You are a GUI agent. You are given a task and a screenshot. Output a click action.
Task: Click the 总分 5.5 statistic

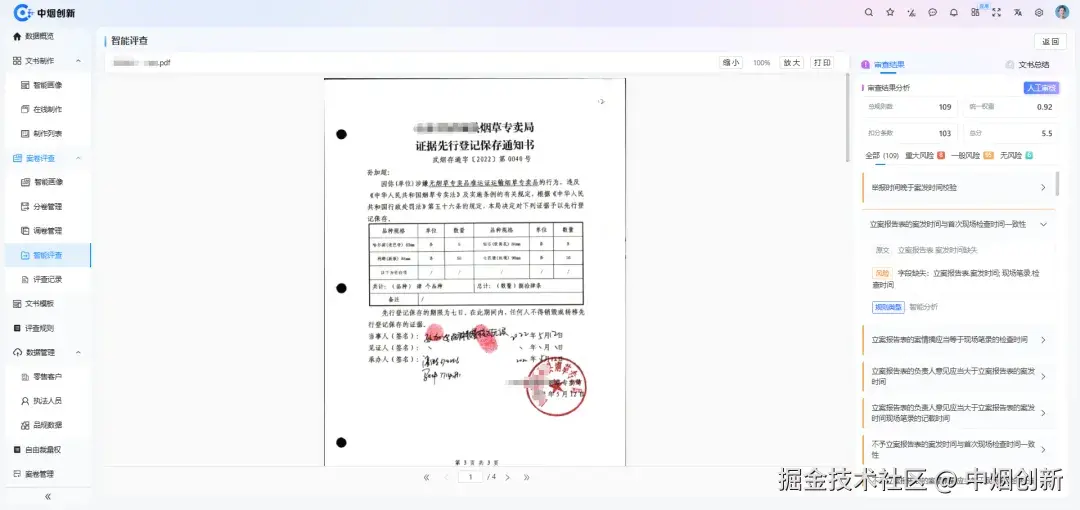[1010, 134]
